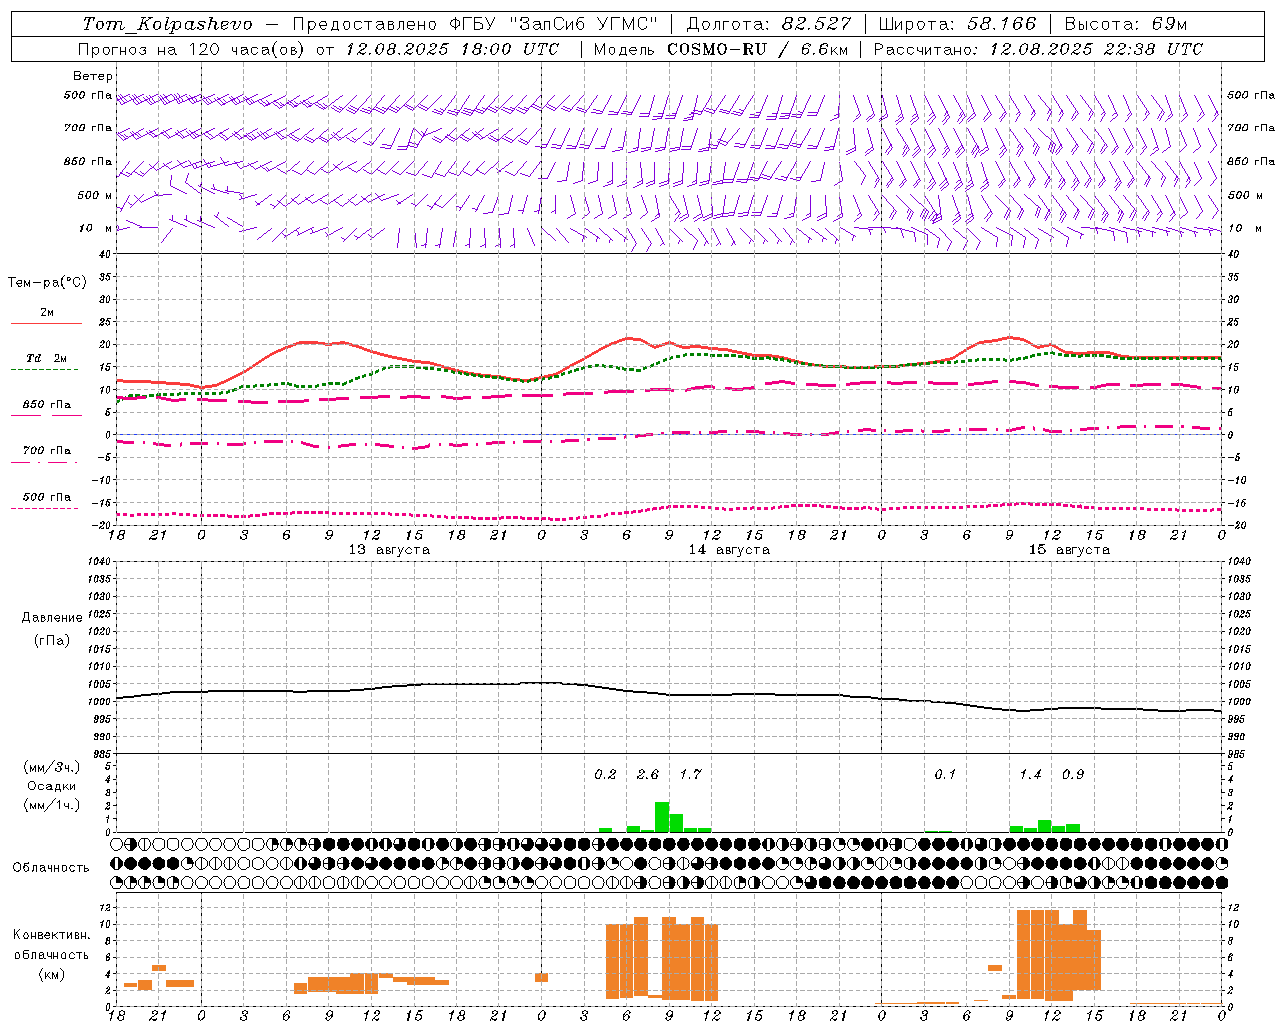Click the Предоставлено ФГБУ "ЗапСиб УГМС" text
The width and height of the screenshot is (1280, 1024).
click(x=475, y=24)
